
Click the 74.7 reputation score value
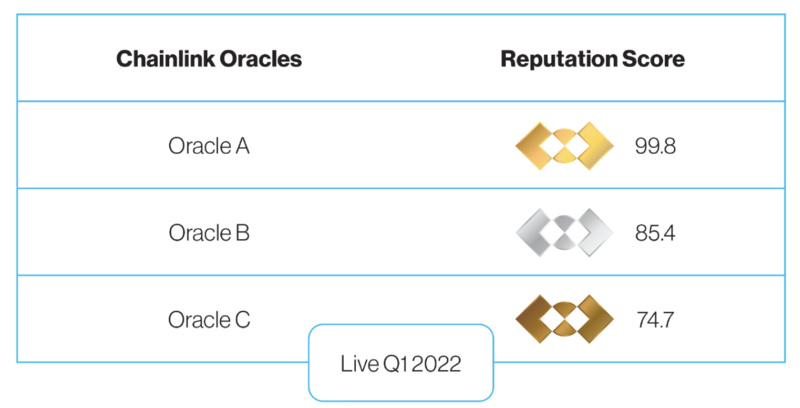point(655,320)
